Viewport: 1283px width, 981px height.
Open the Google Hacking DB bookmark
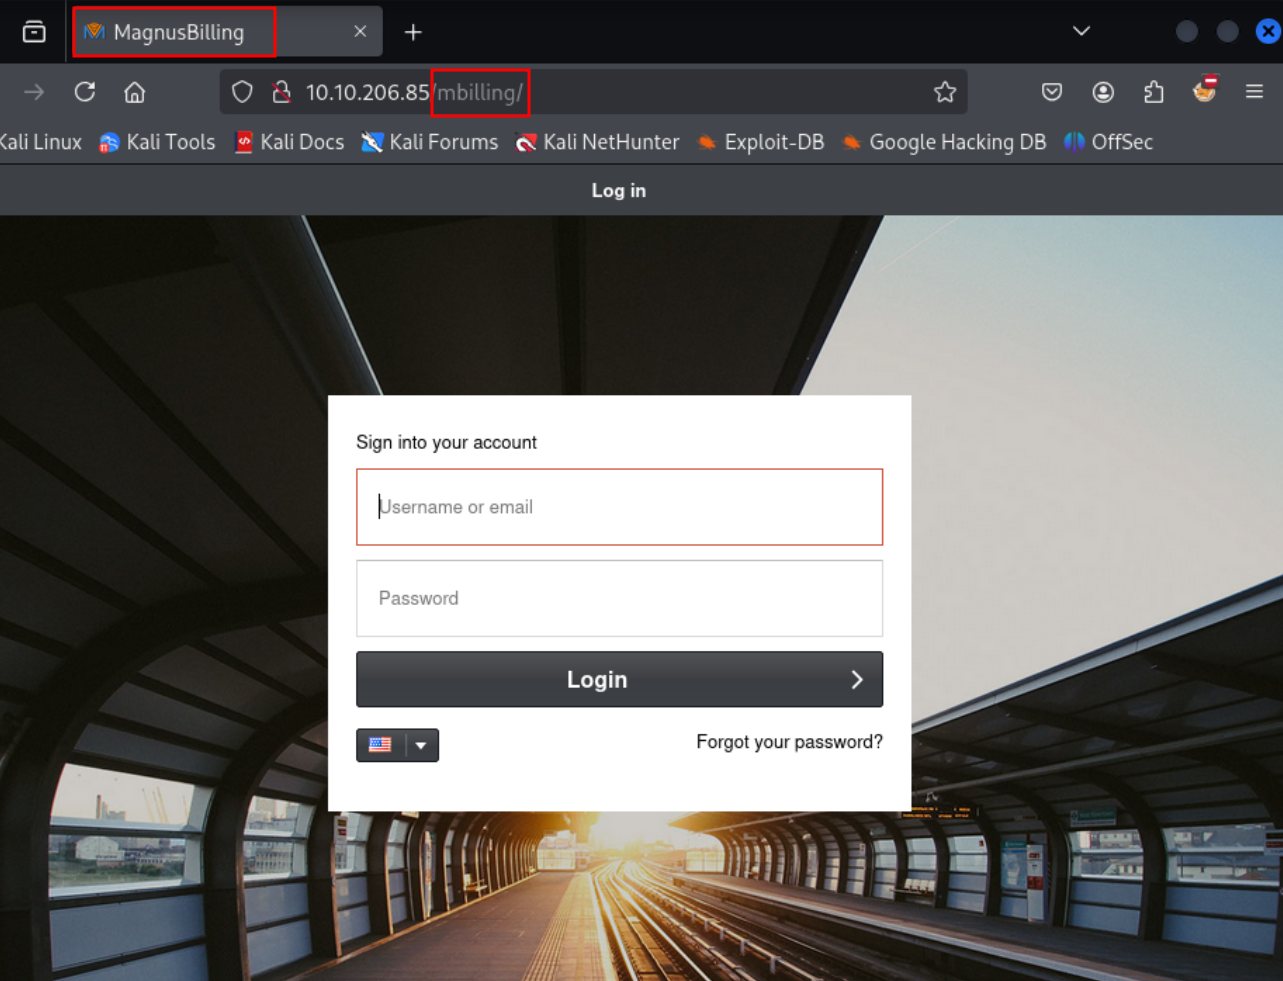[944, 142]
